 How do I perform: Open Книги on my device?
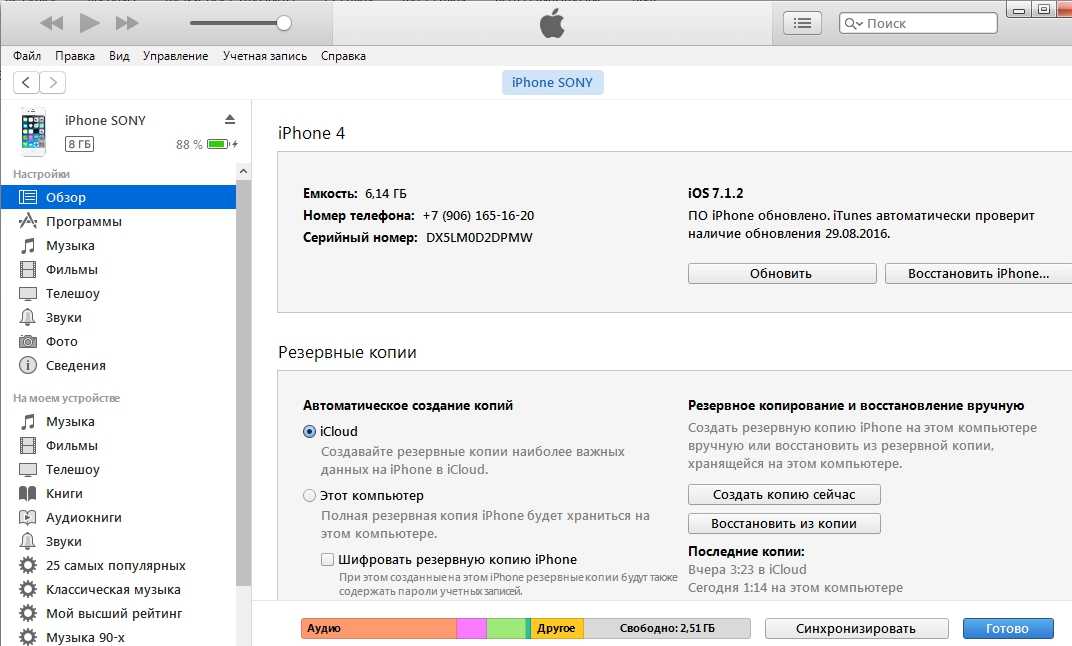64,494
